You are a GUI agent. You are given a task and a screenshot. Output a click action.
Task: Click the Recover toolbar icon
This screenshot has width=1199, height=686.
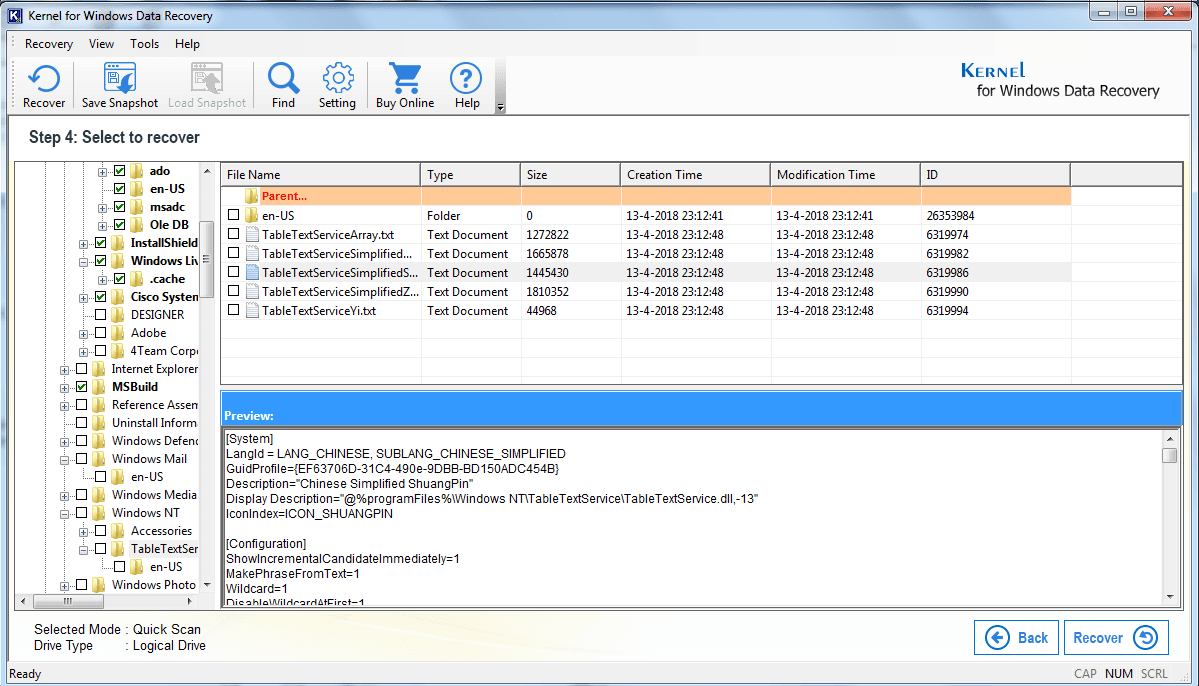[x=44, y=79]
